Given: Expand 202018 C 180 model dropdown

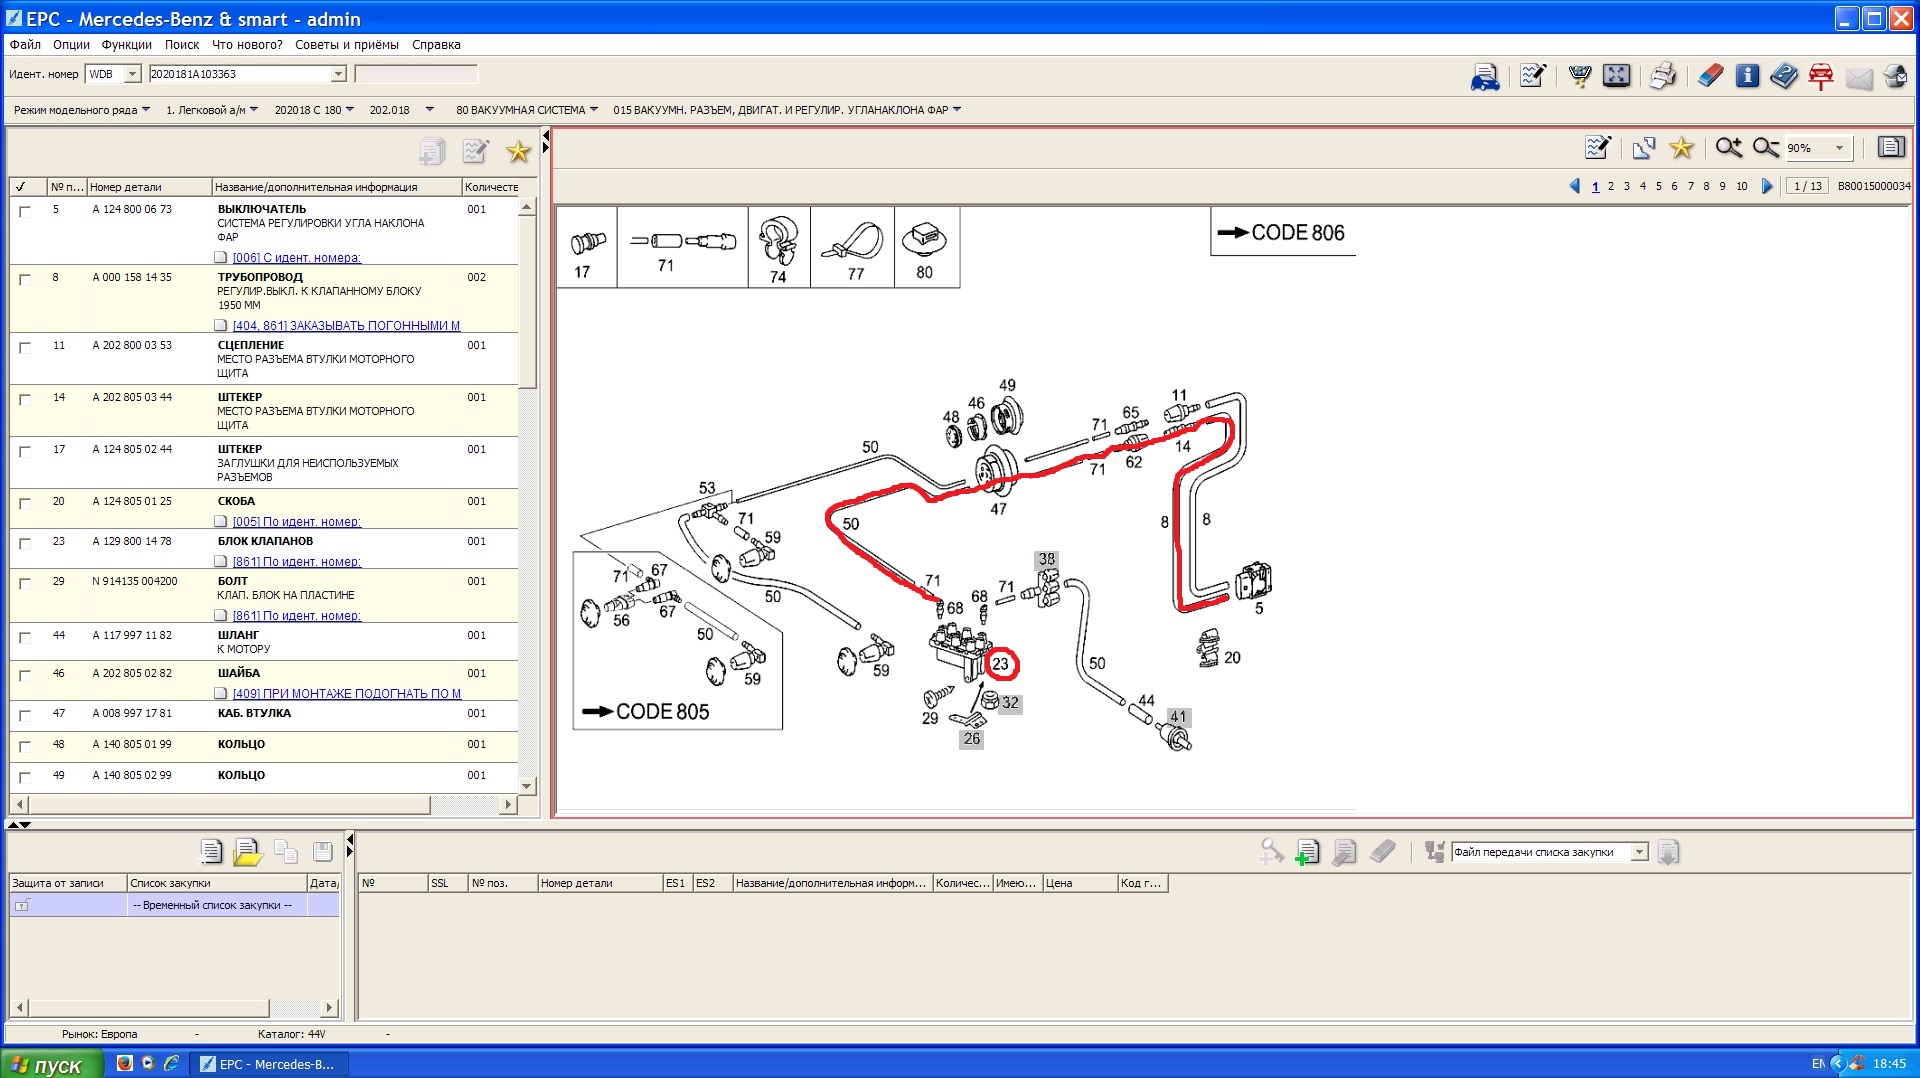Looking at the screenshot, I should coord(350,110).
